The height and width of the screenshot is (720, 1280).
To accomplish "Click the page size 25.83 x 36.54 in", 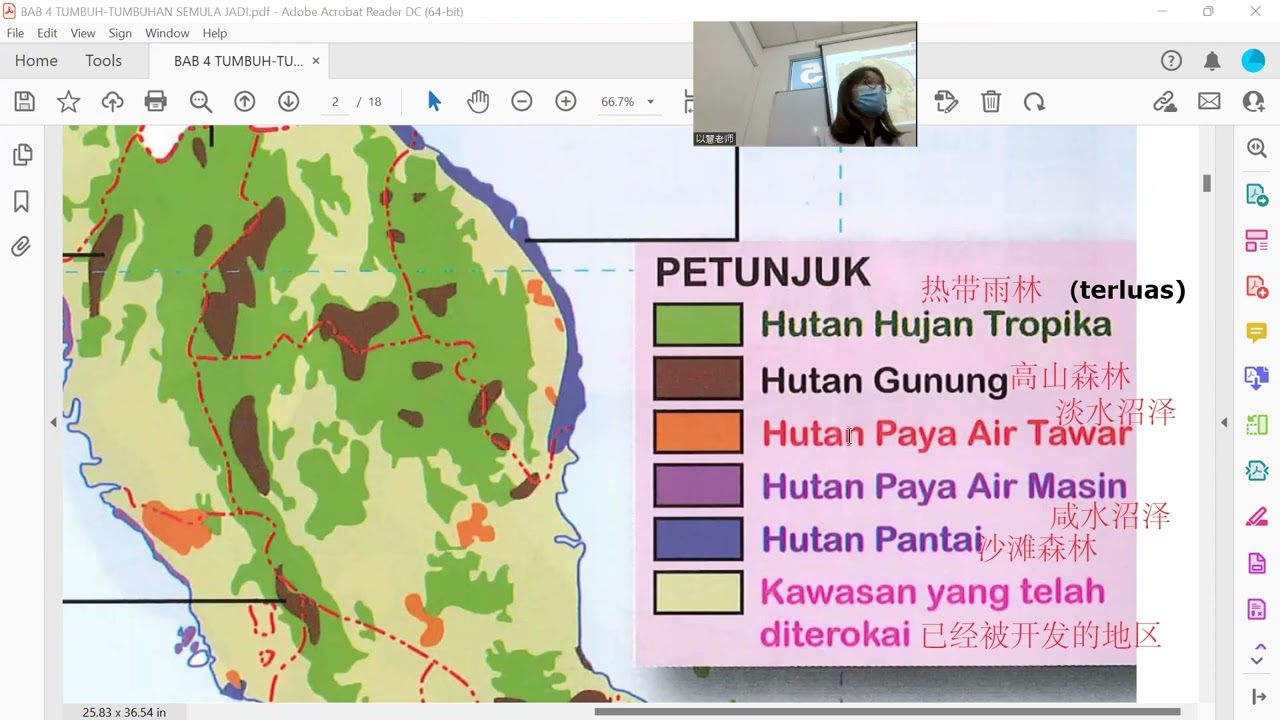I will pos(124,712).
